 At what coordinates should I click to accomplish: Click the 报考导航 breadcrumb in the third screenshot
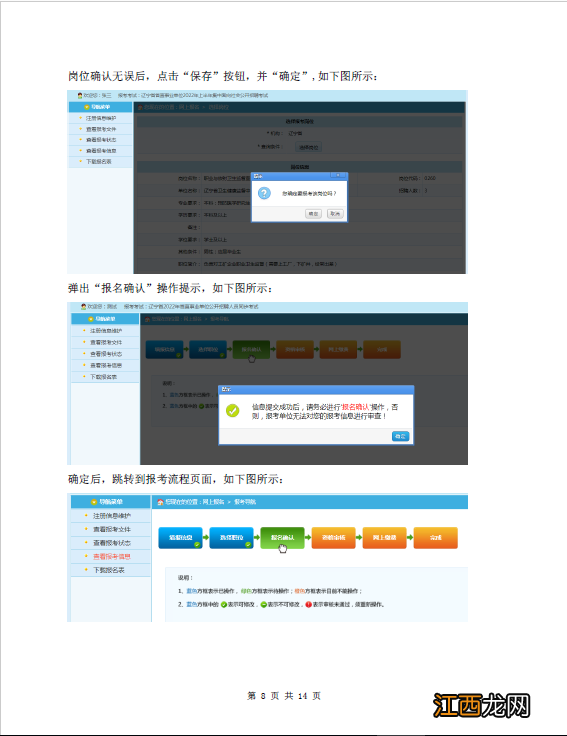click(245, 502)
